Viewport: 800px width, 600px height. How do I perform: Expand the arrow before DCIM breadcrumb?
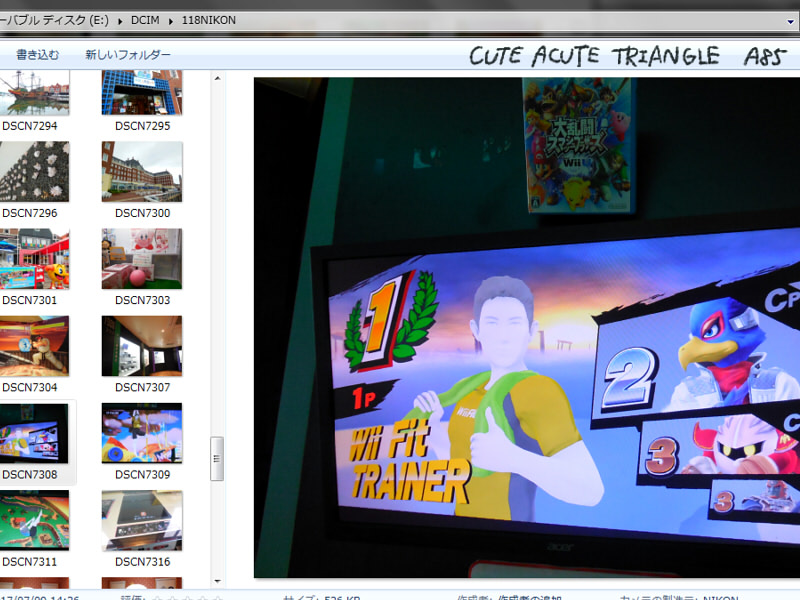point(120,21)
